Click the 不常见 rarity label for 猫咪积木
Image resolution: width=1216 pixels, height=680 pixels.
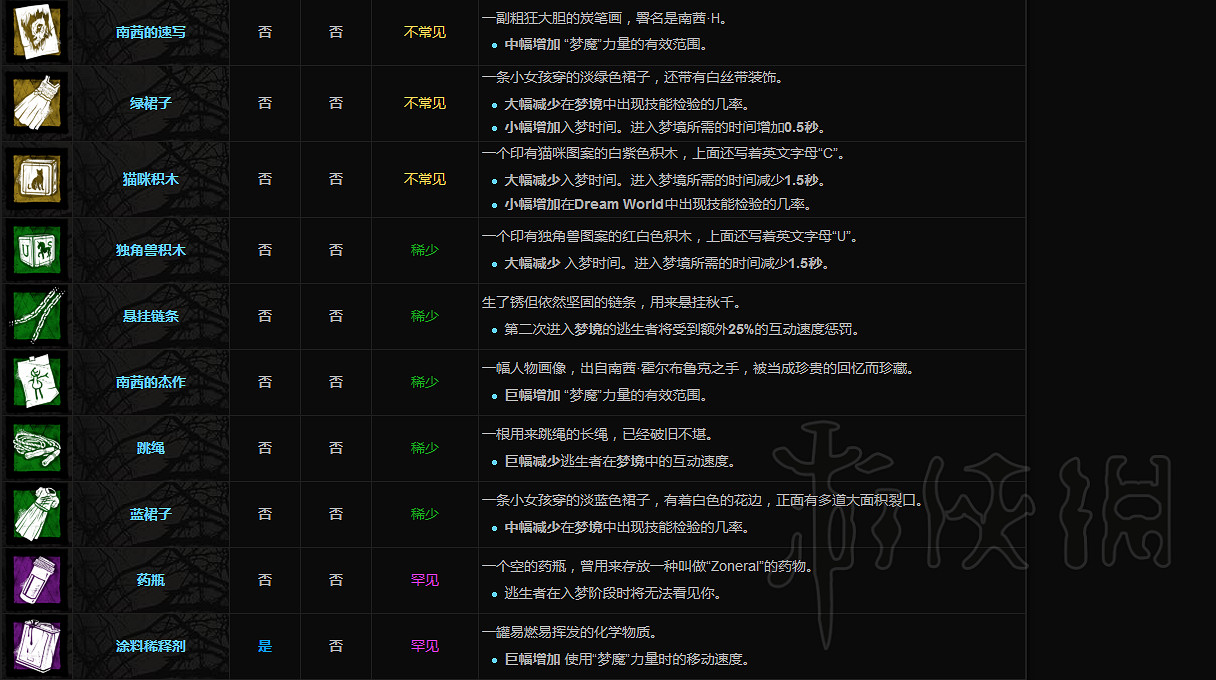point(424,179)
